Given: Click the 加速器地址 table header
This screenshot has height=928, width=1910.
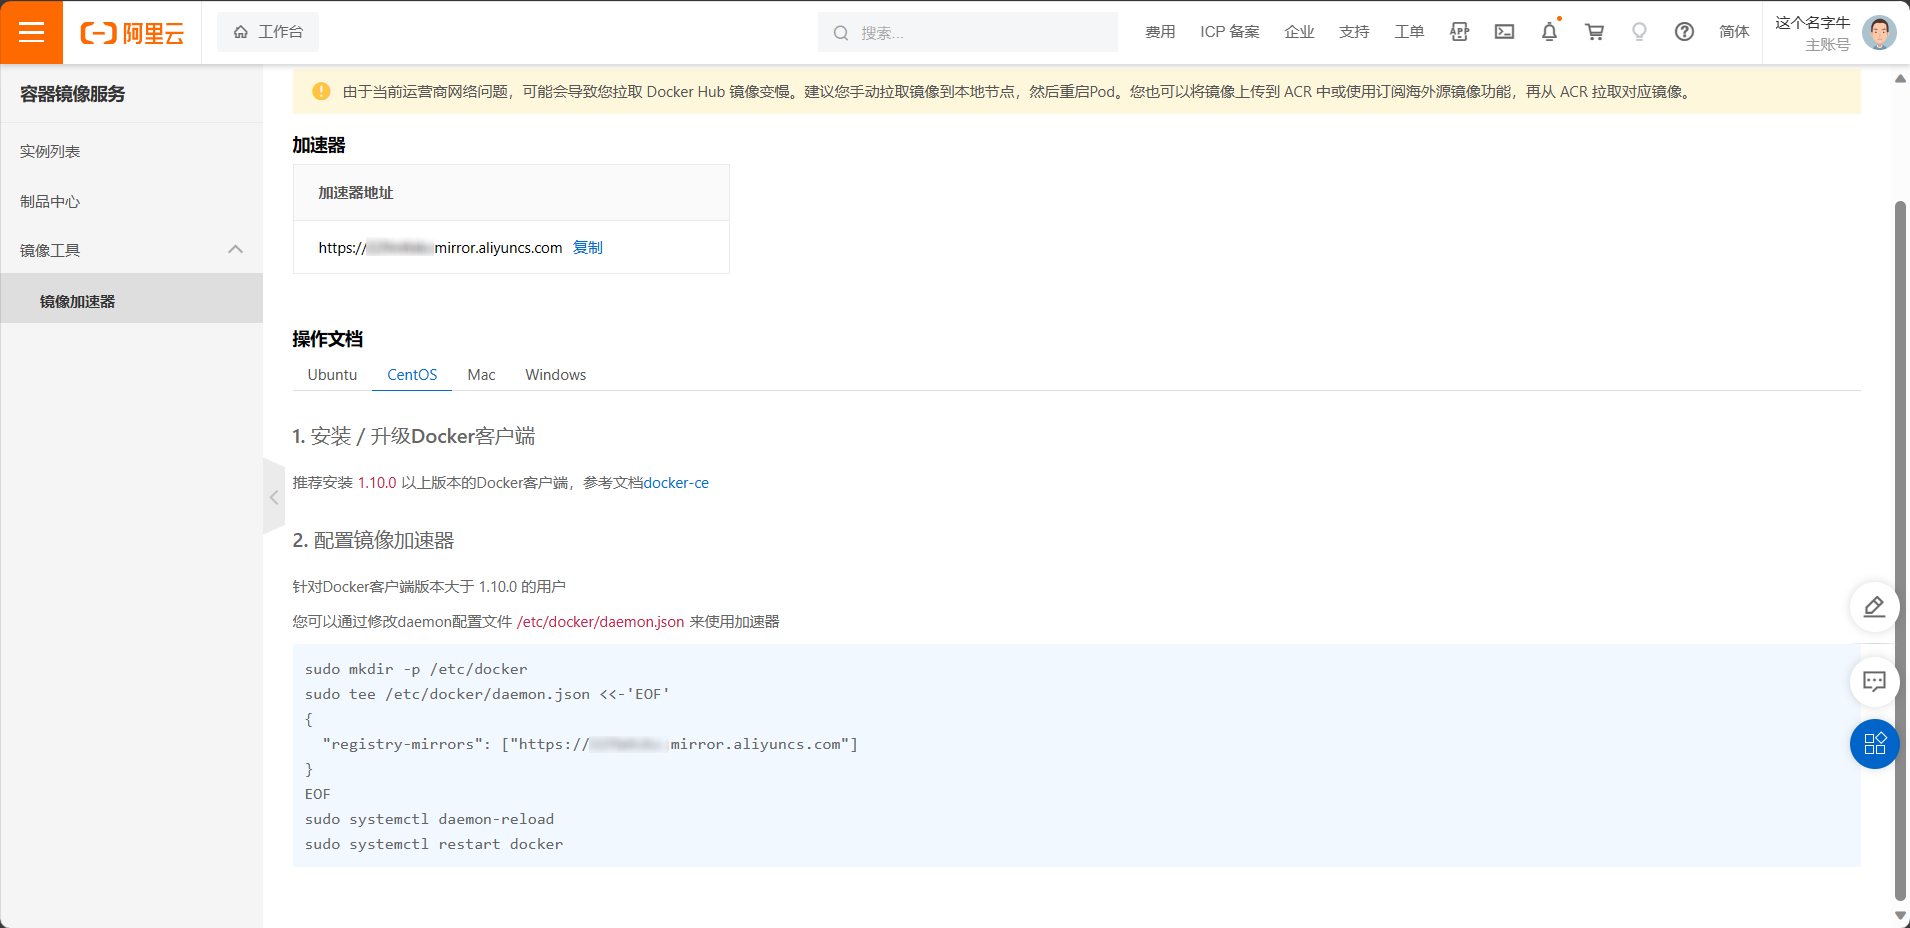Looking at the screenshot, I should pos(356,193).
